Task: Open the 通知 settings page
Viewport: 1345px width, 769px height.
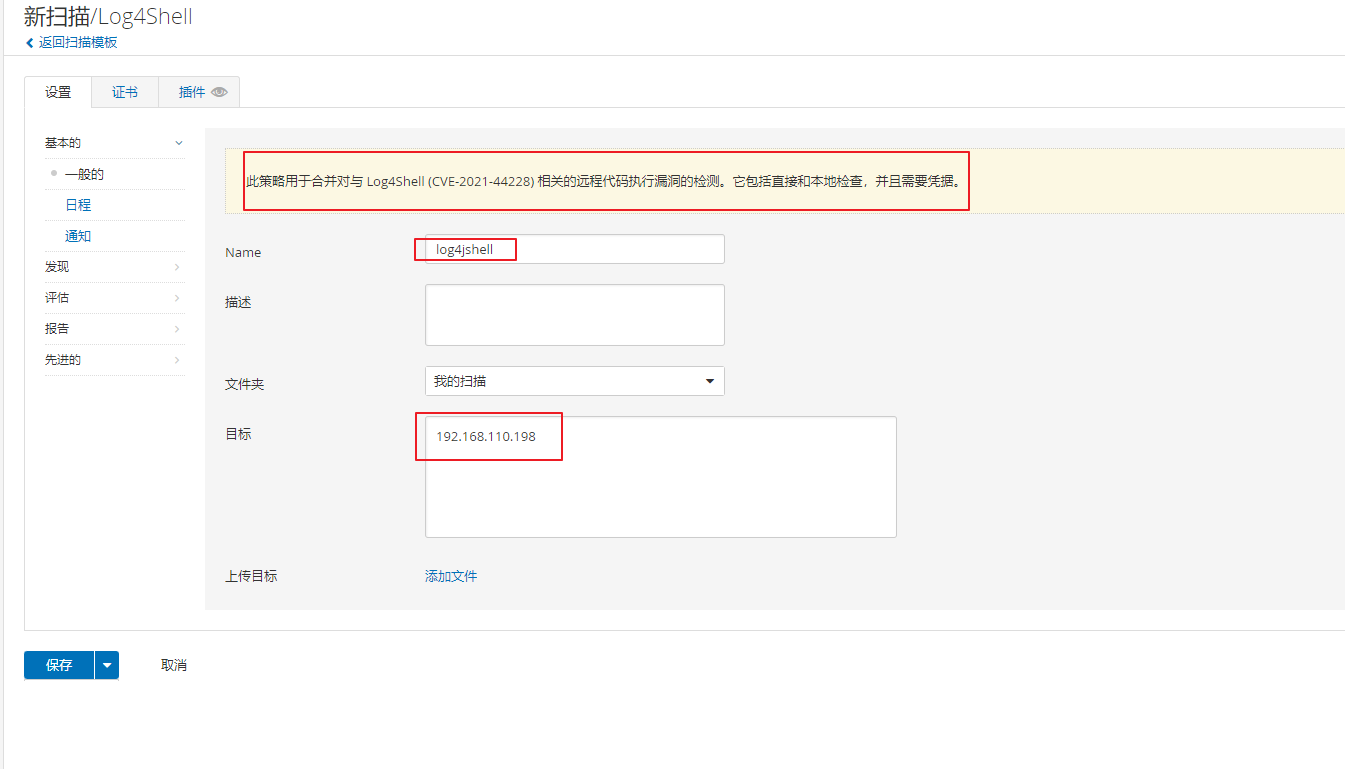Action: pos(78,237)
